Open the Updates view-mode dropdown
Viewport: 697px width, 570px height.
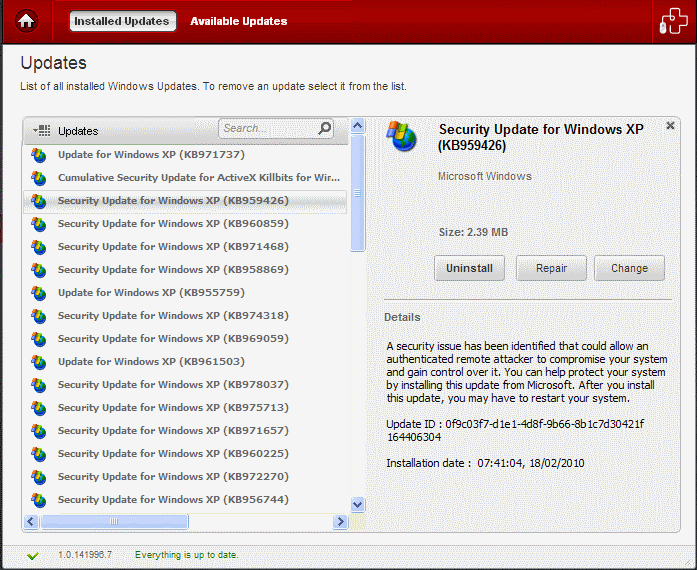tap(41, 131)
